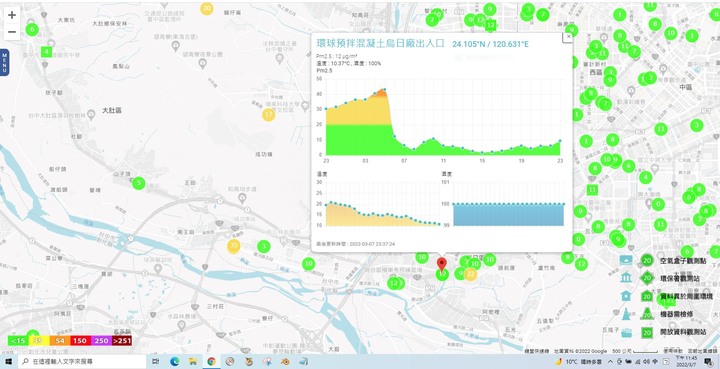Click the purple 250 legend swatch
The height and width of the screenshot is (369, 720).
(101, 341)
